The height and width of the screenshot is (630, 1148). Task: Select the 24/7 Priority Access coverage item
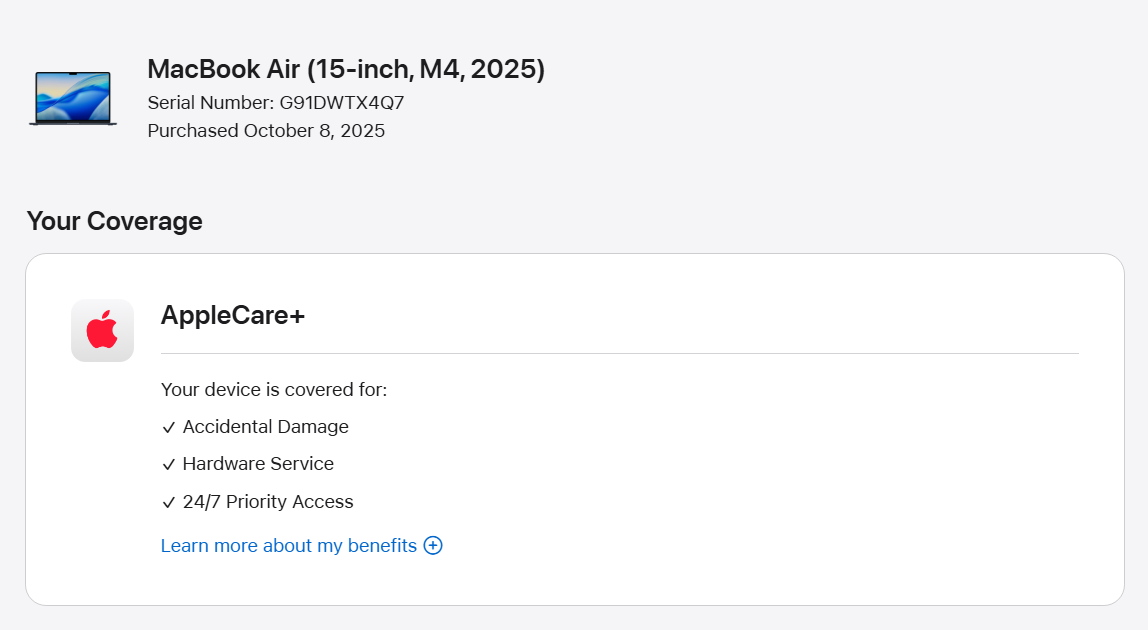268,502
